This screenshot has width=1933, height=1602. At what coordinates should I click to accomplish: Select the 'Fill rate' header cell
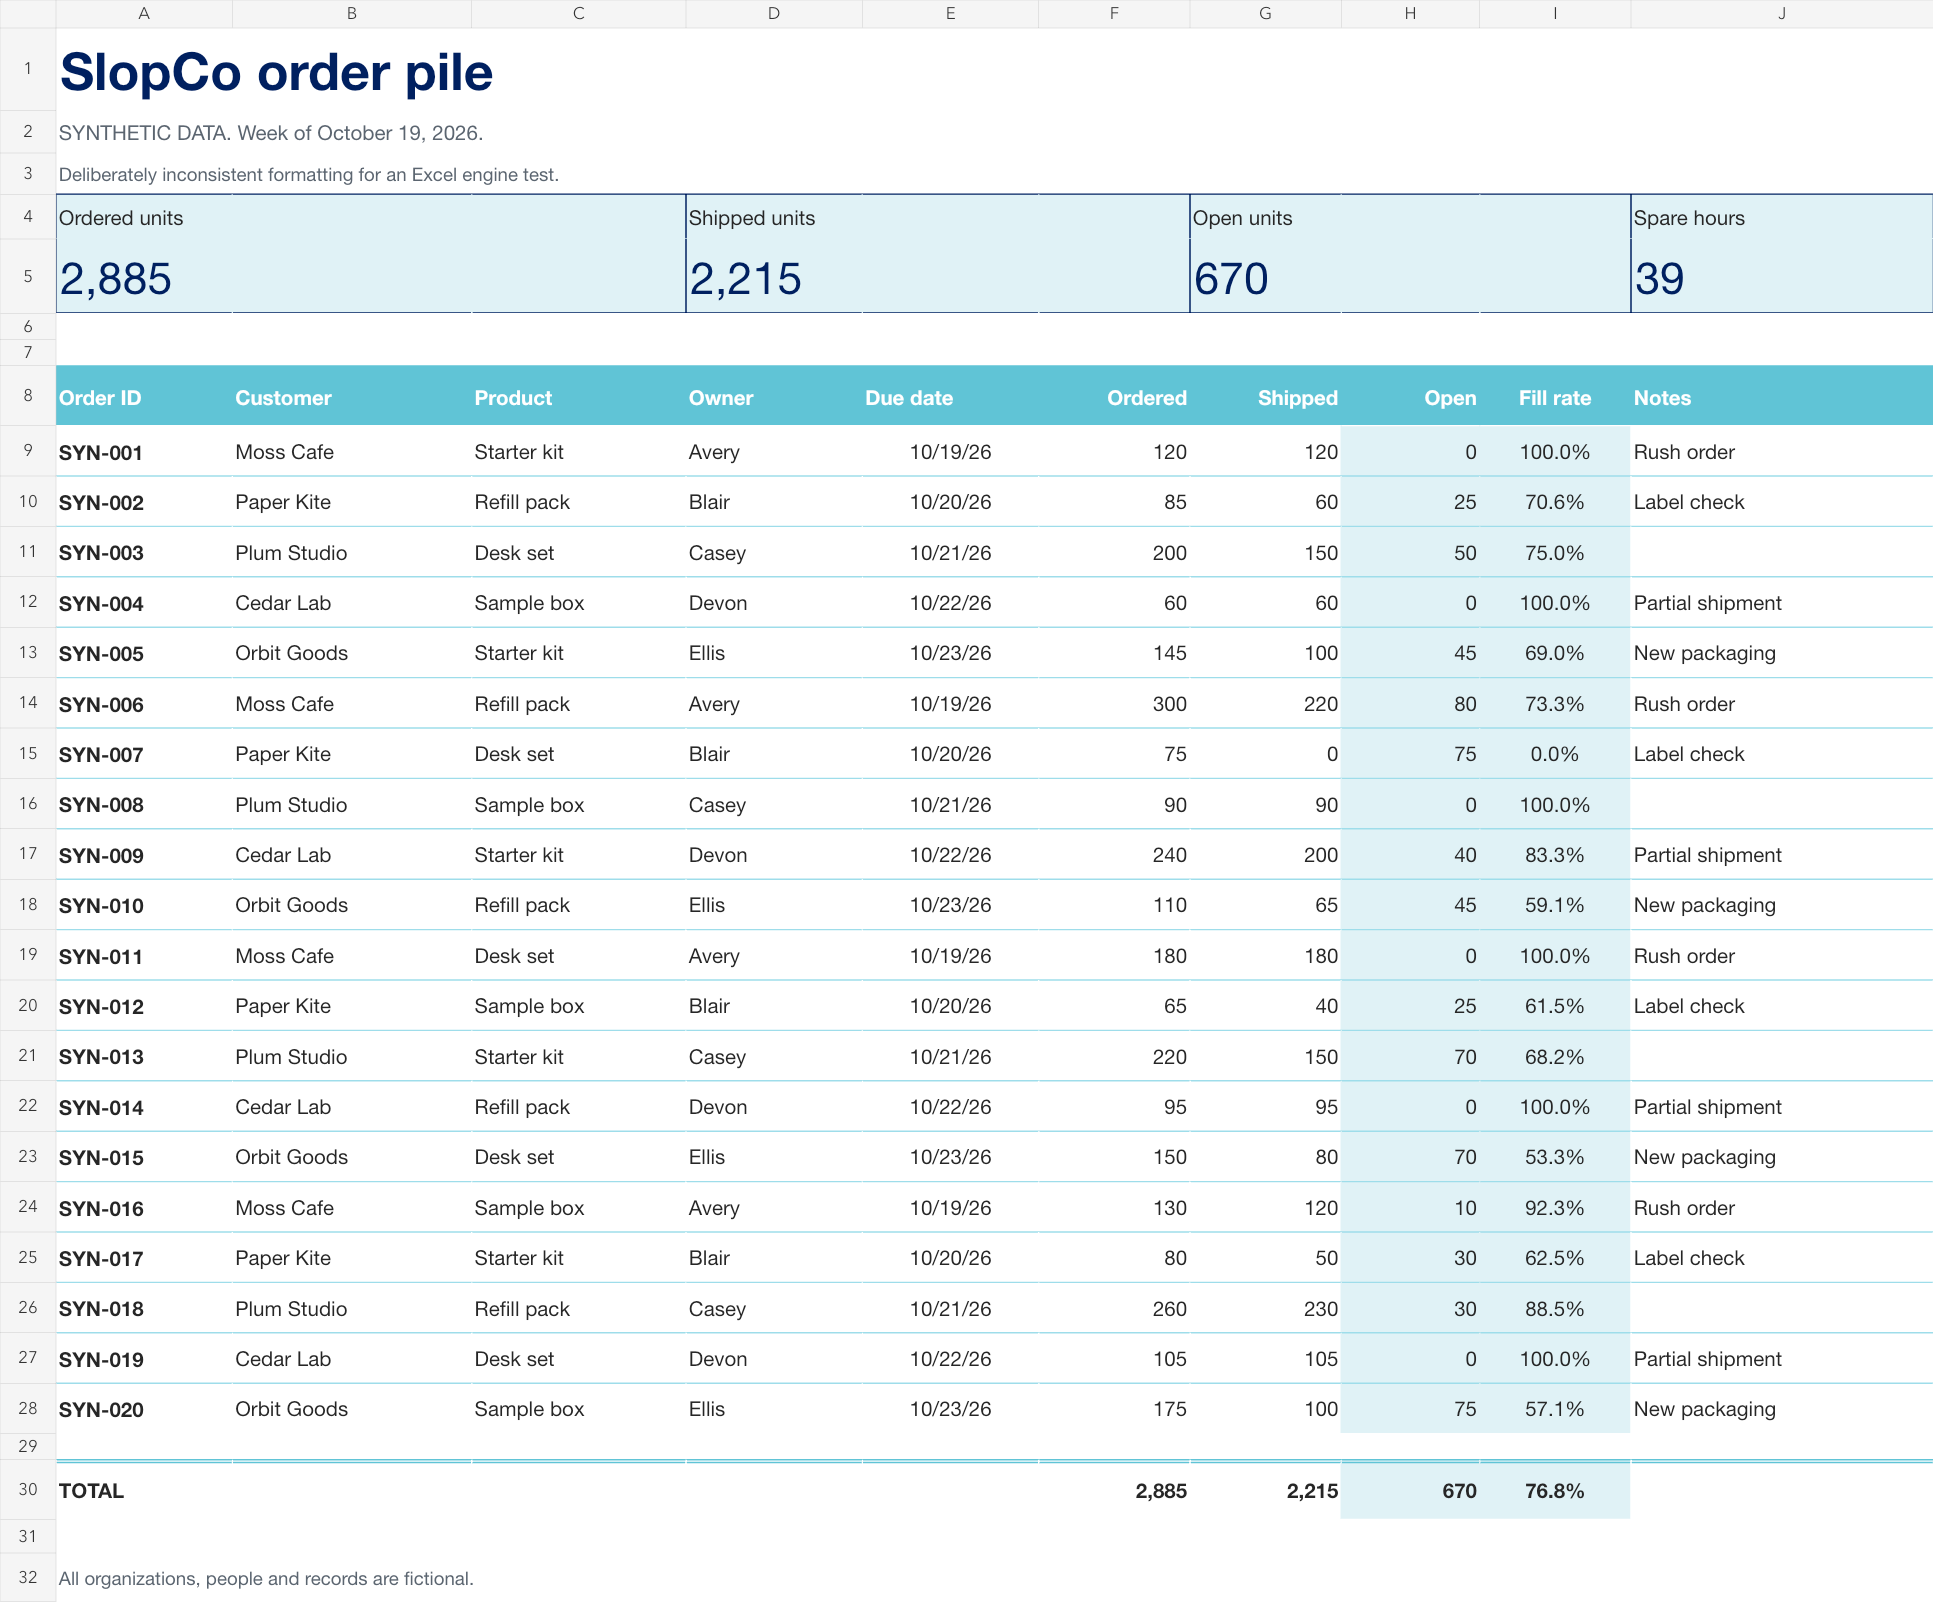pos(1555,397)
